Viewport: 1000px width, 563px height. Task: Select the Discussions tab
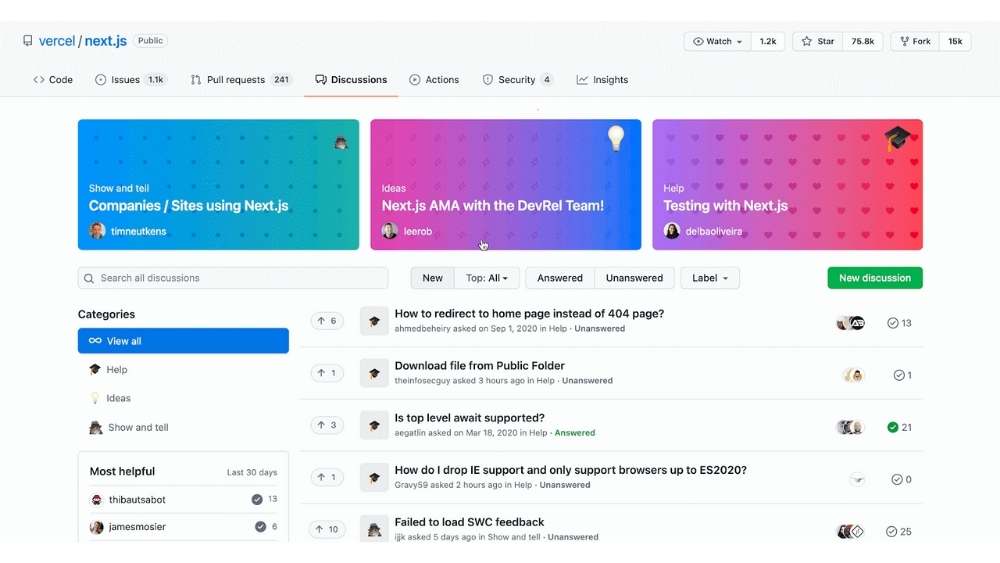click(351, 80)
